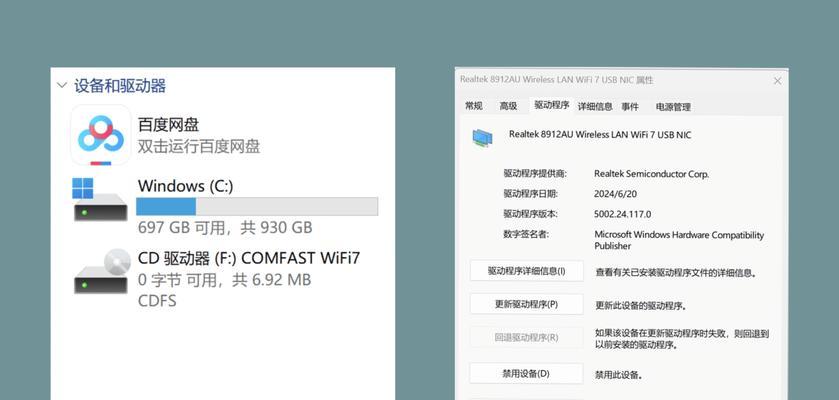Open the 百度网盘 cloud icon
839x400 pixels.
tap(101, 135)
